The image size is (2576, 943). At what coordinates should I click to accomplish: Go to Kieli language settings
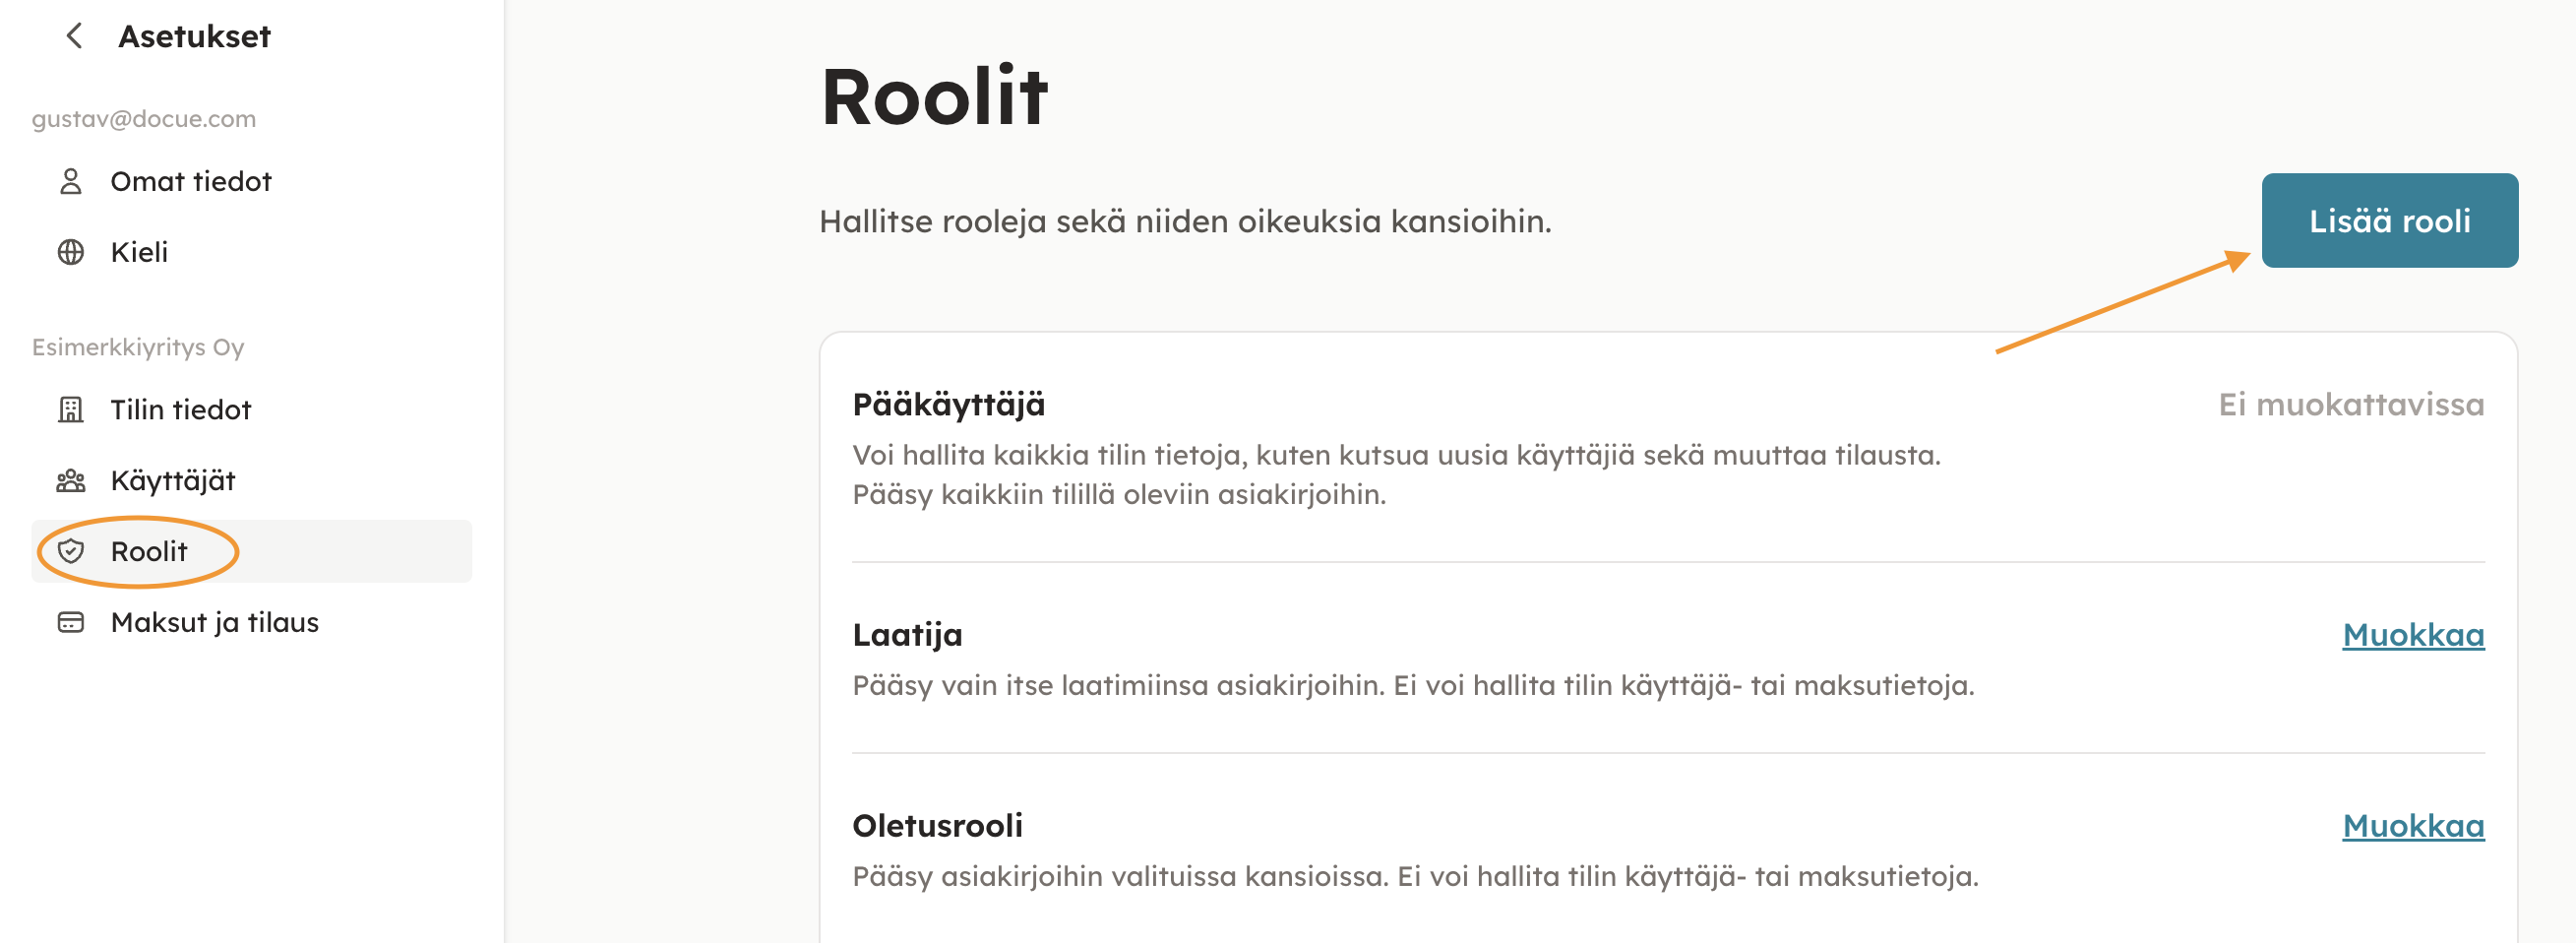139,252
